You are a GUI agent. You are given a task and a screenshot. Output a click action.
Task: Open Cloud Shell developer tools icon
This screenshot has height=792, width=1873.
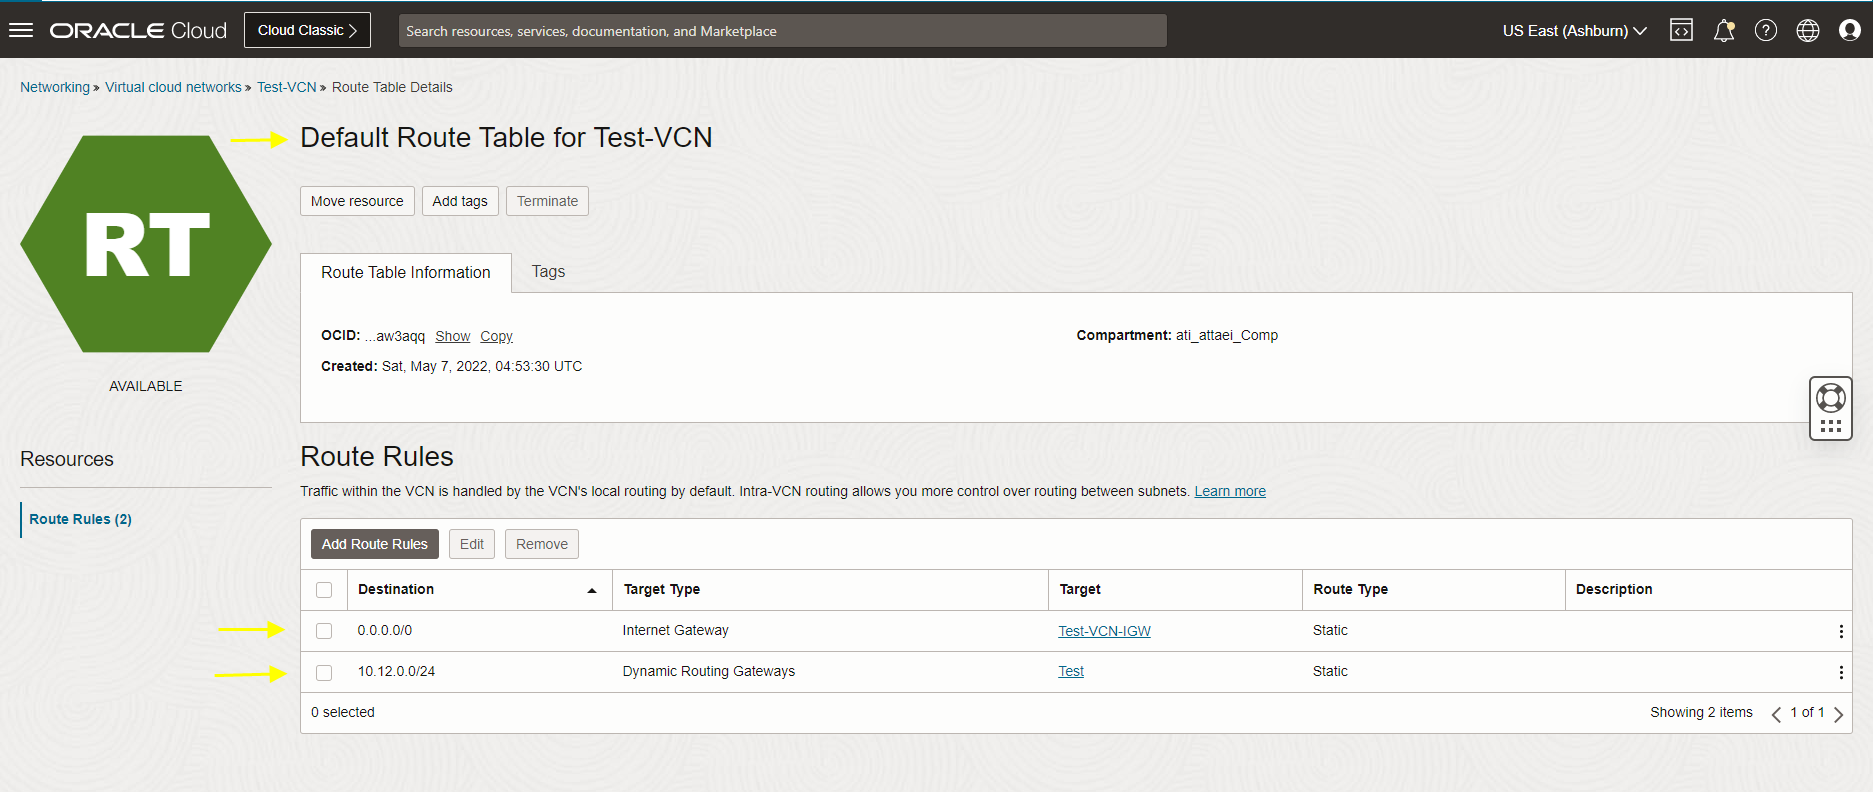(1681, 31)
